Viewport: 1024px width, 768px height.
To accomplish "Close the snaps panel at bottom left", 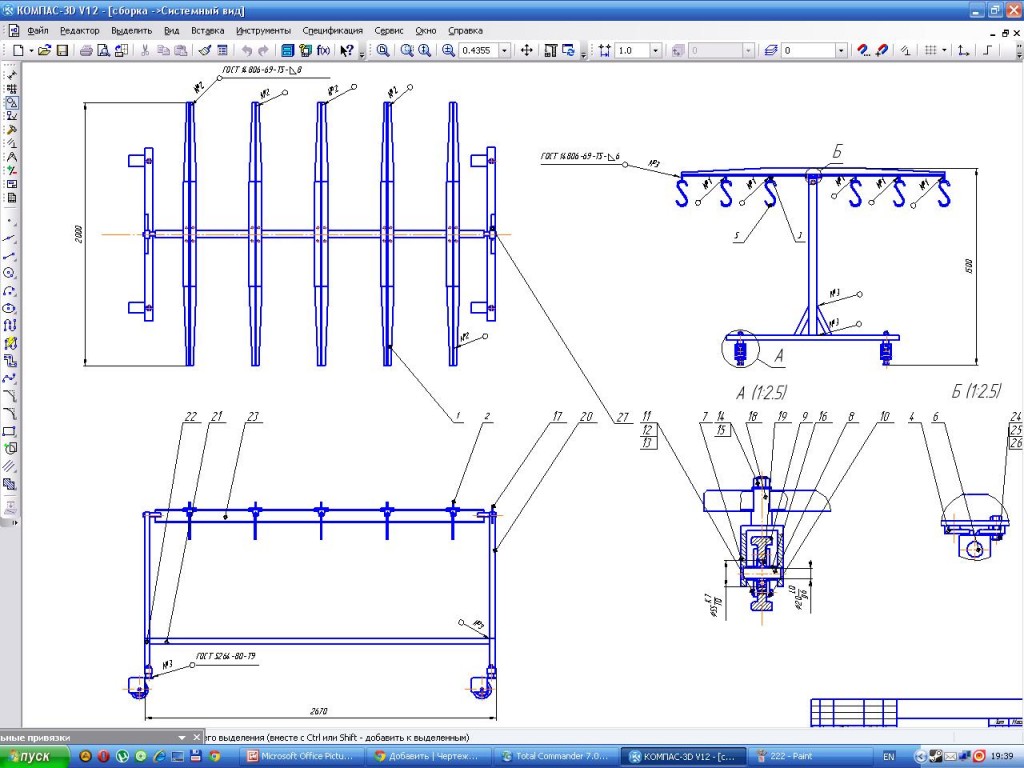I will click(x=196, y=737).
